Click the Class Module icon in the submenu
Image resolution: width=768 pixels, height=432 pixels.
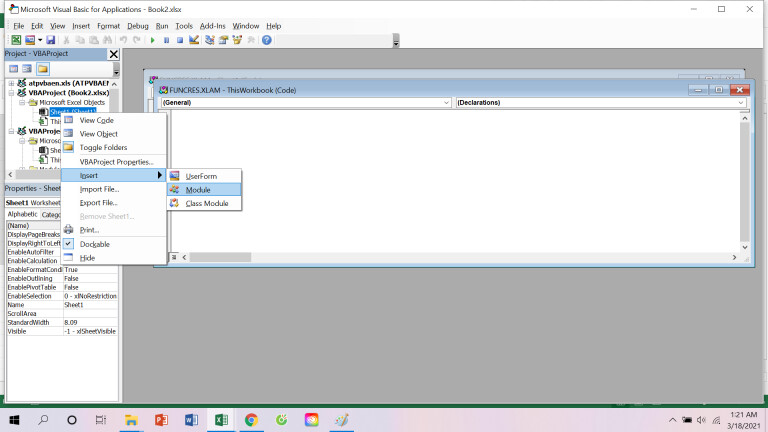click(175, 203)
